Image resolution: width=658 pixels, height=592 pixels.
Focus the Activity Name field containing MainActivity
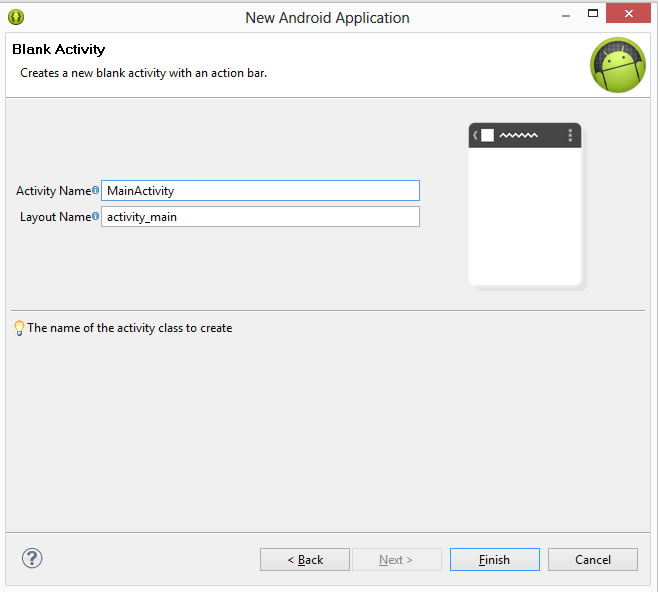pyautogui.click(x=260, y=190)
